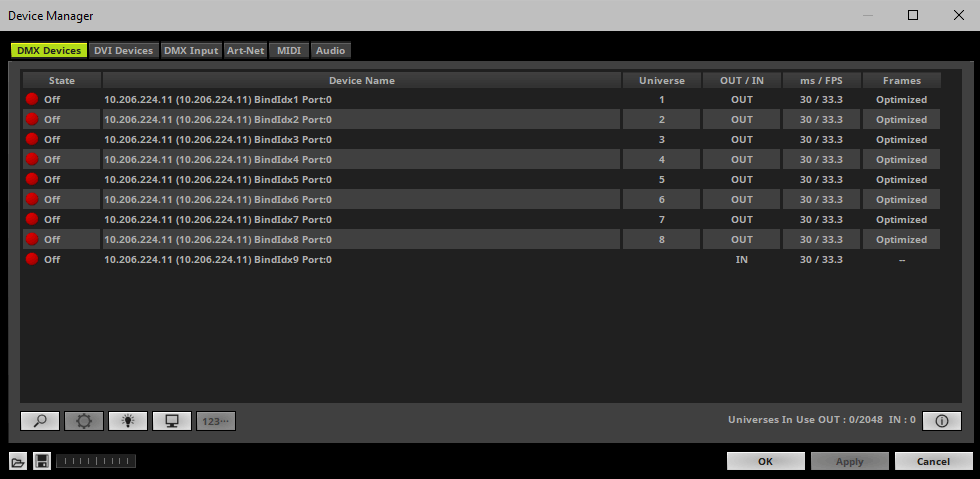Click Optimized cell in BindIdx7 row

click(x=901, y=219)
